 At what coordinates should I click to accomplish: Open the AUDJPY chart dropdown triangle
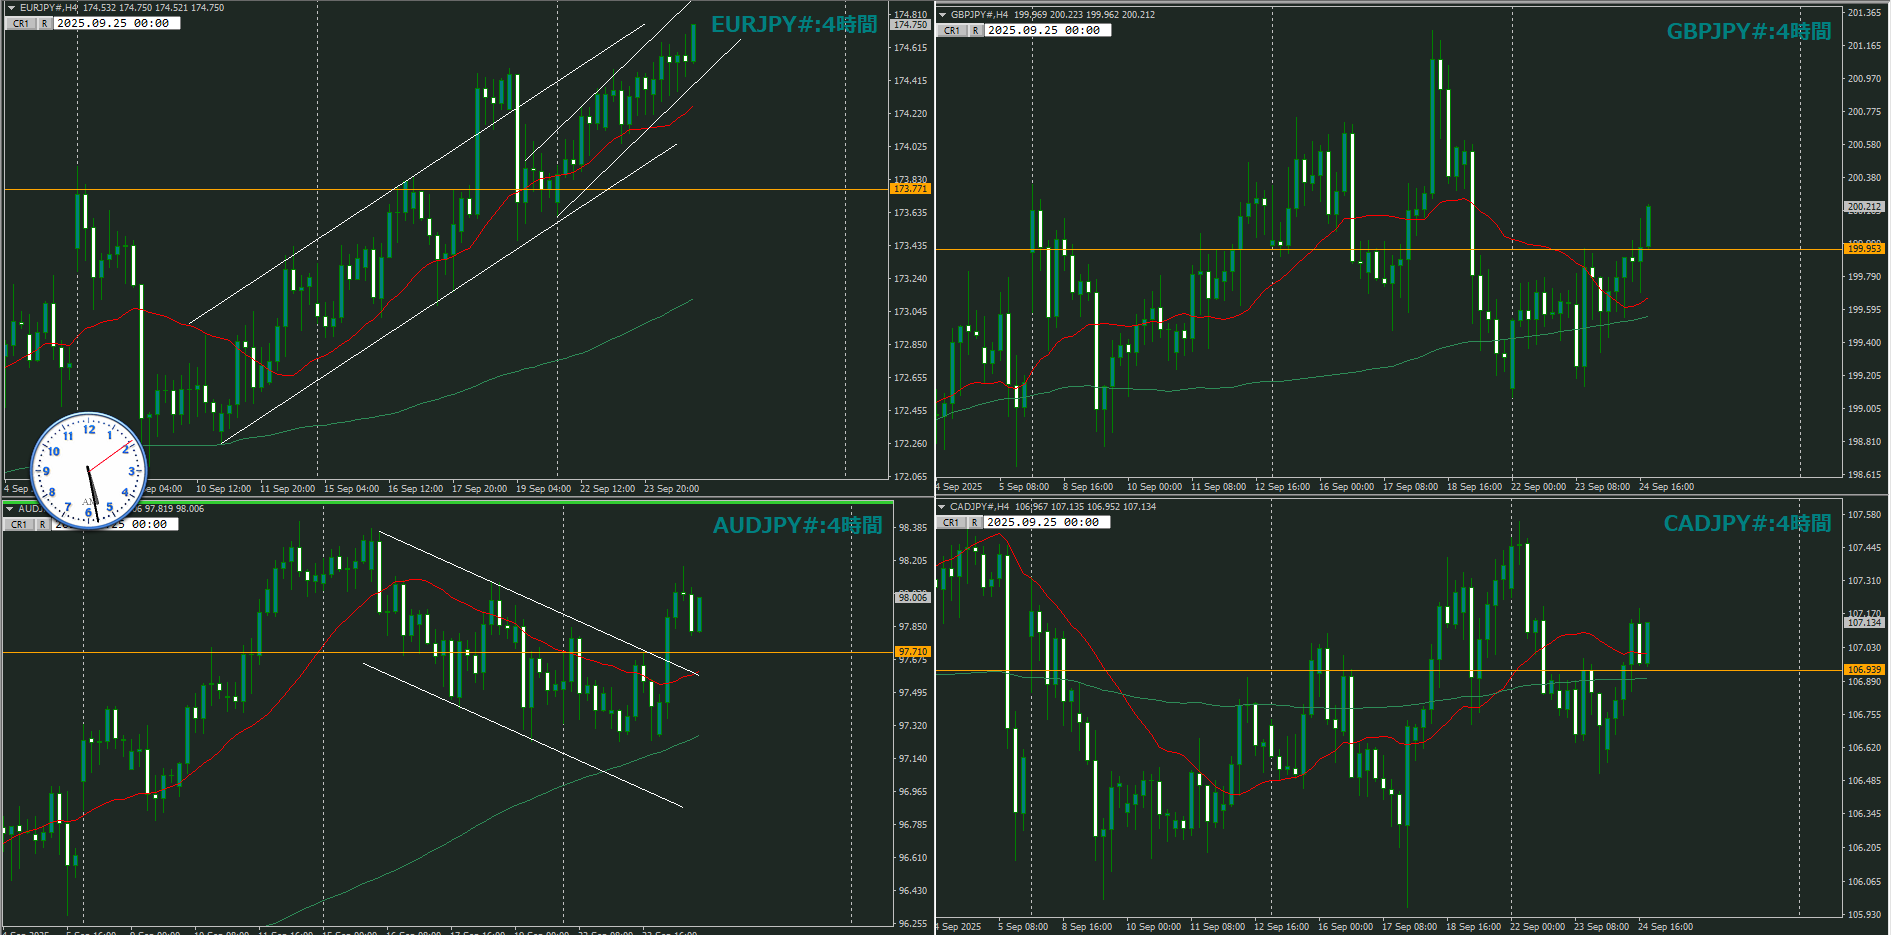10,509
